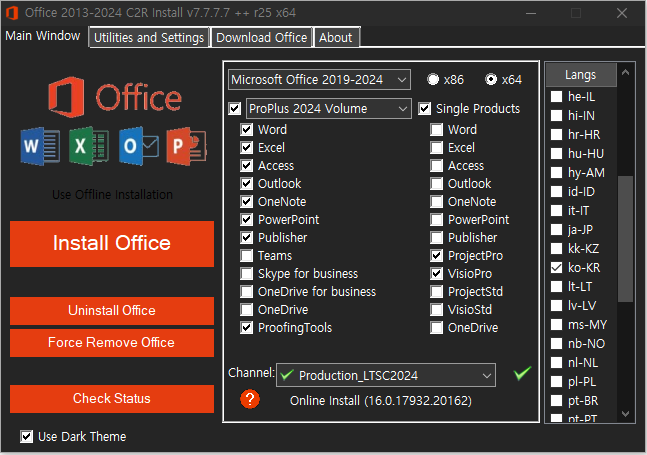Uncheck Access in the ProPlus suite list
Viewport: 647px width, 455px height.
pyautogui.click(x=247, y=166)
